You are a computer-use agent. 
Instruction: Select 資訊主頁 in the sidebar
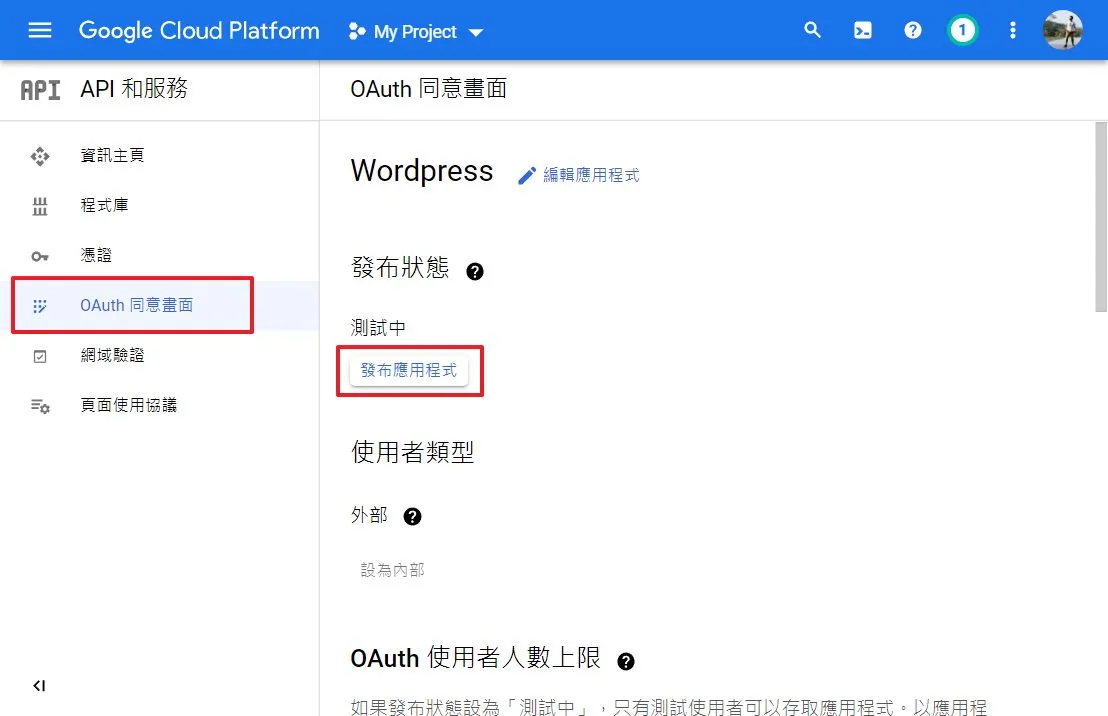click(160, 155)
